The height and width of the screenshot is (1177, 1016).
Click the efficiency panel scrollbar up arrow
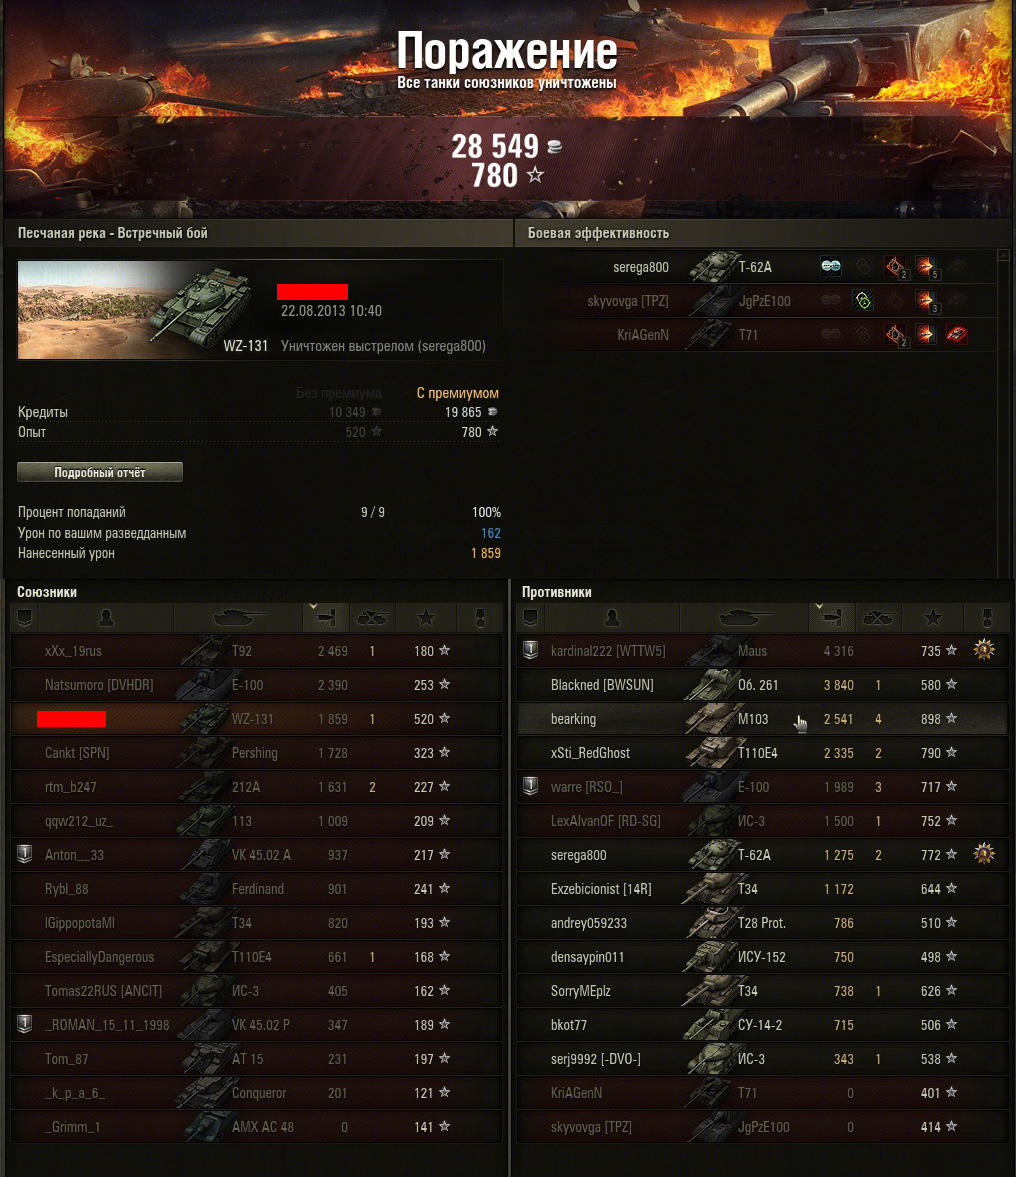1003,256
